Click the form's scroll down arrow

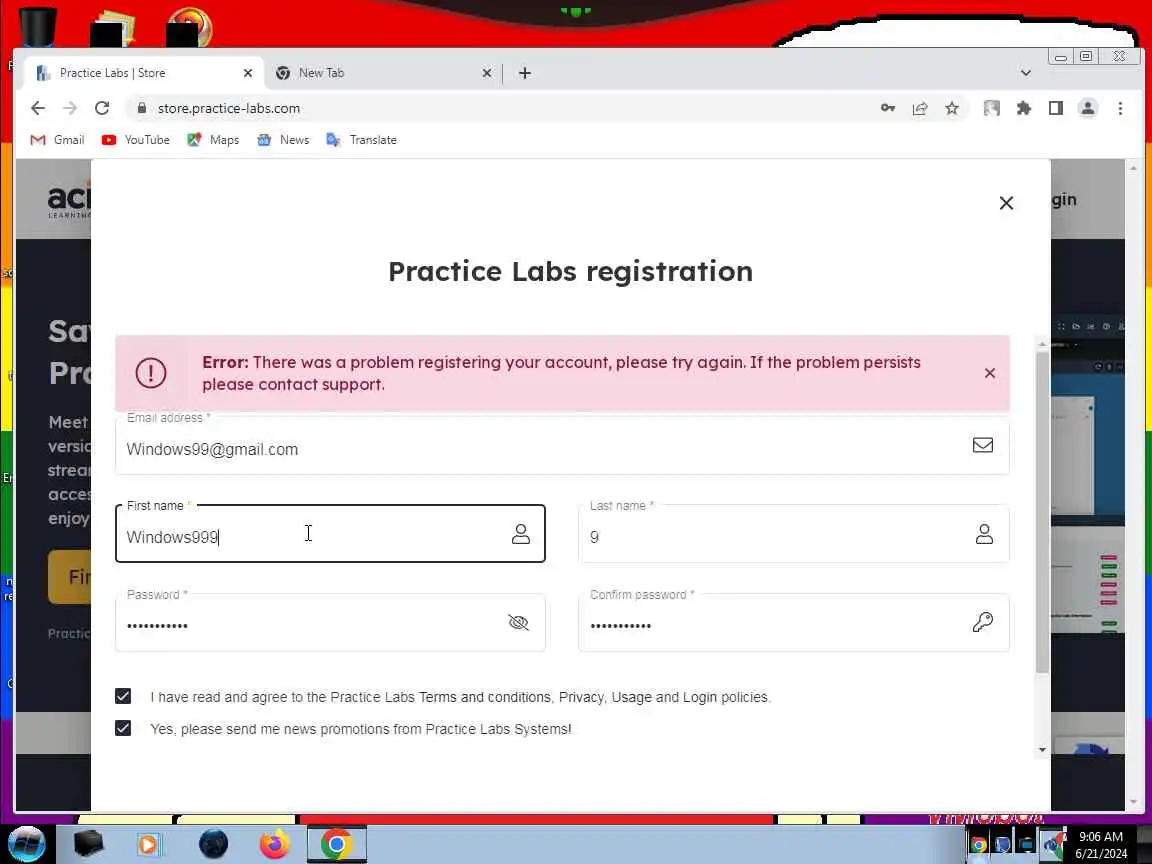click(1042, 749)
